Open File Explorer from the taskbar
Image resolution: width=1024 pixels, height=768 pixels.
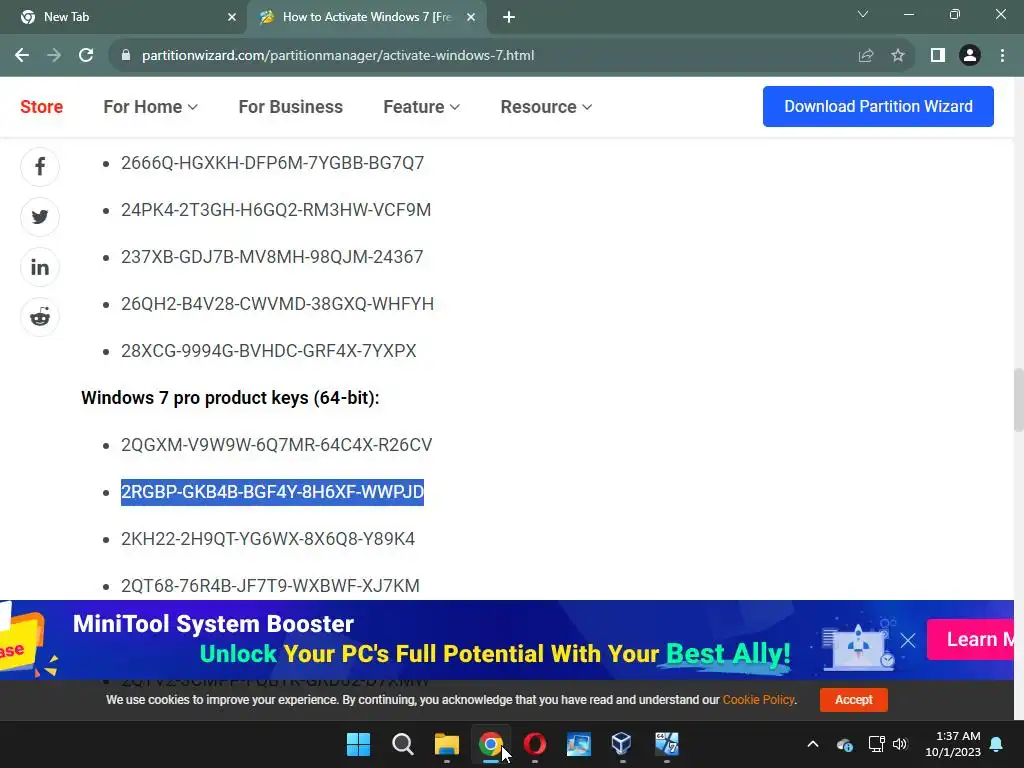coord(447,744)
